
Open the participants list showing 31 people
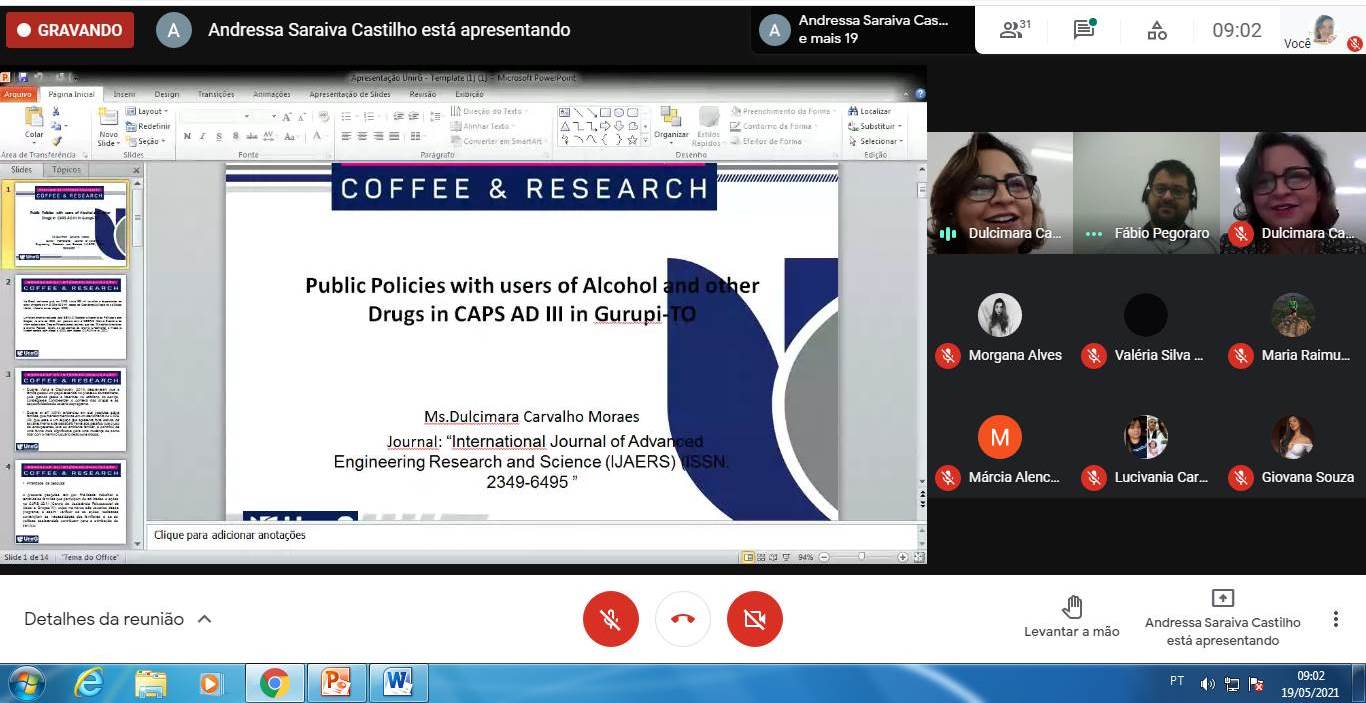click(1015, 30)
